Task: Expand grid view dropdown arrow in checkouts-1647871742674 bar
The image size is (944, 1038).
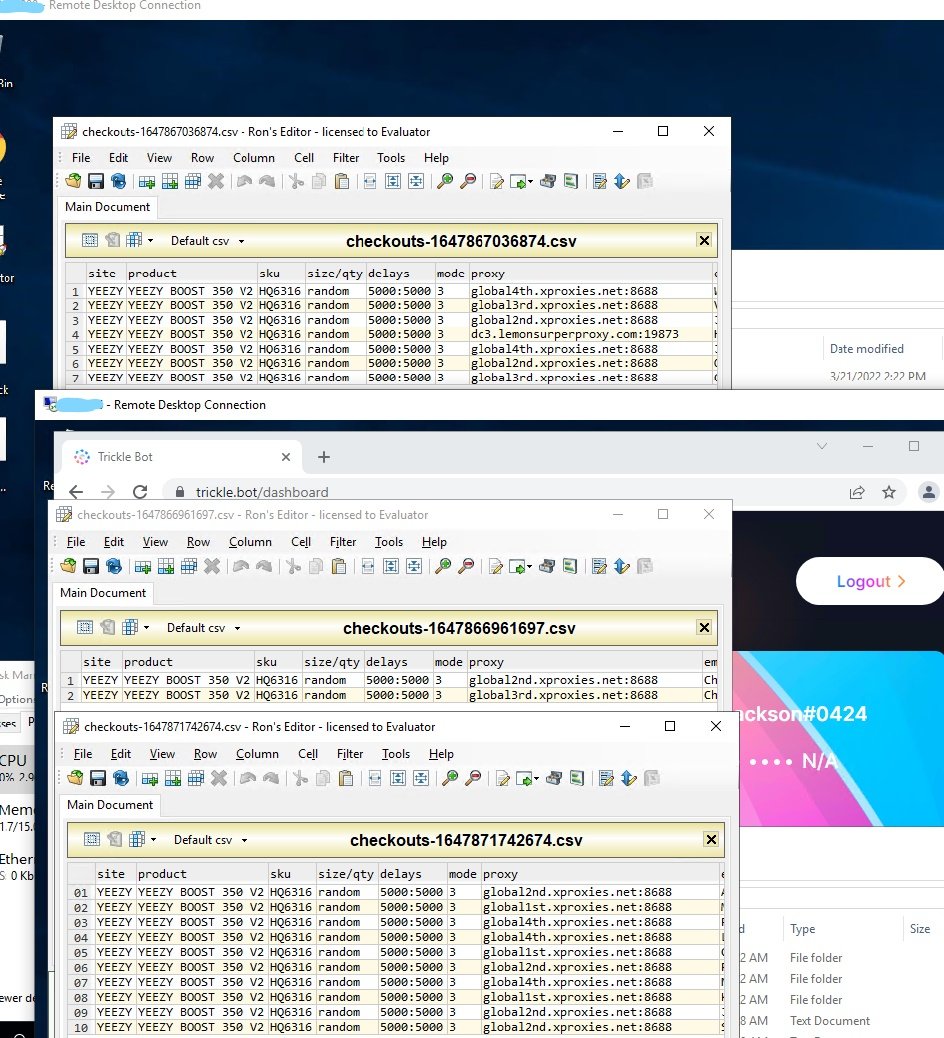Action: point(154,839)
